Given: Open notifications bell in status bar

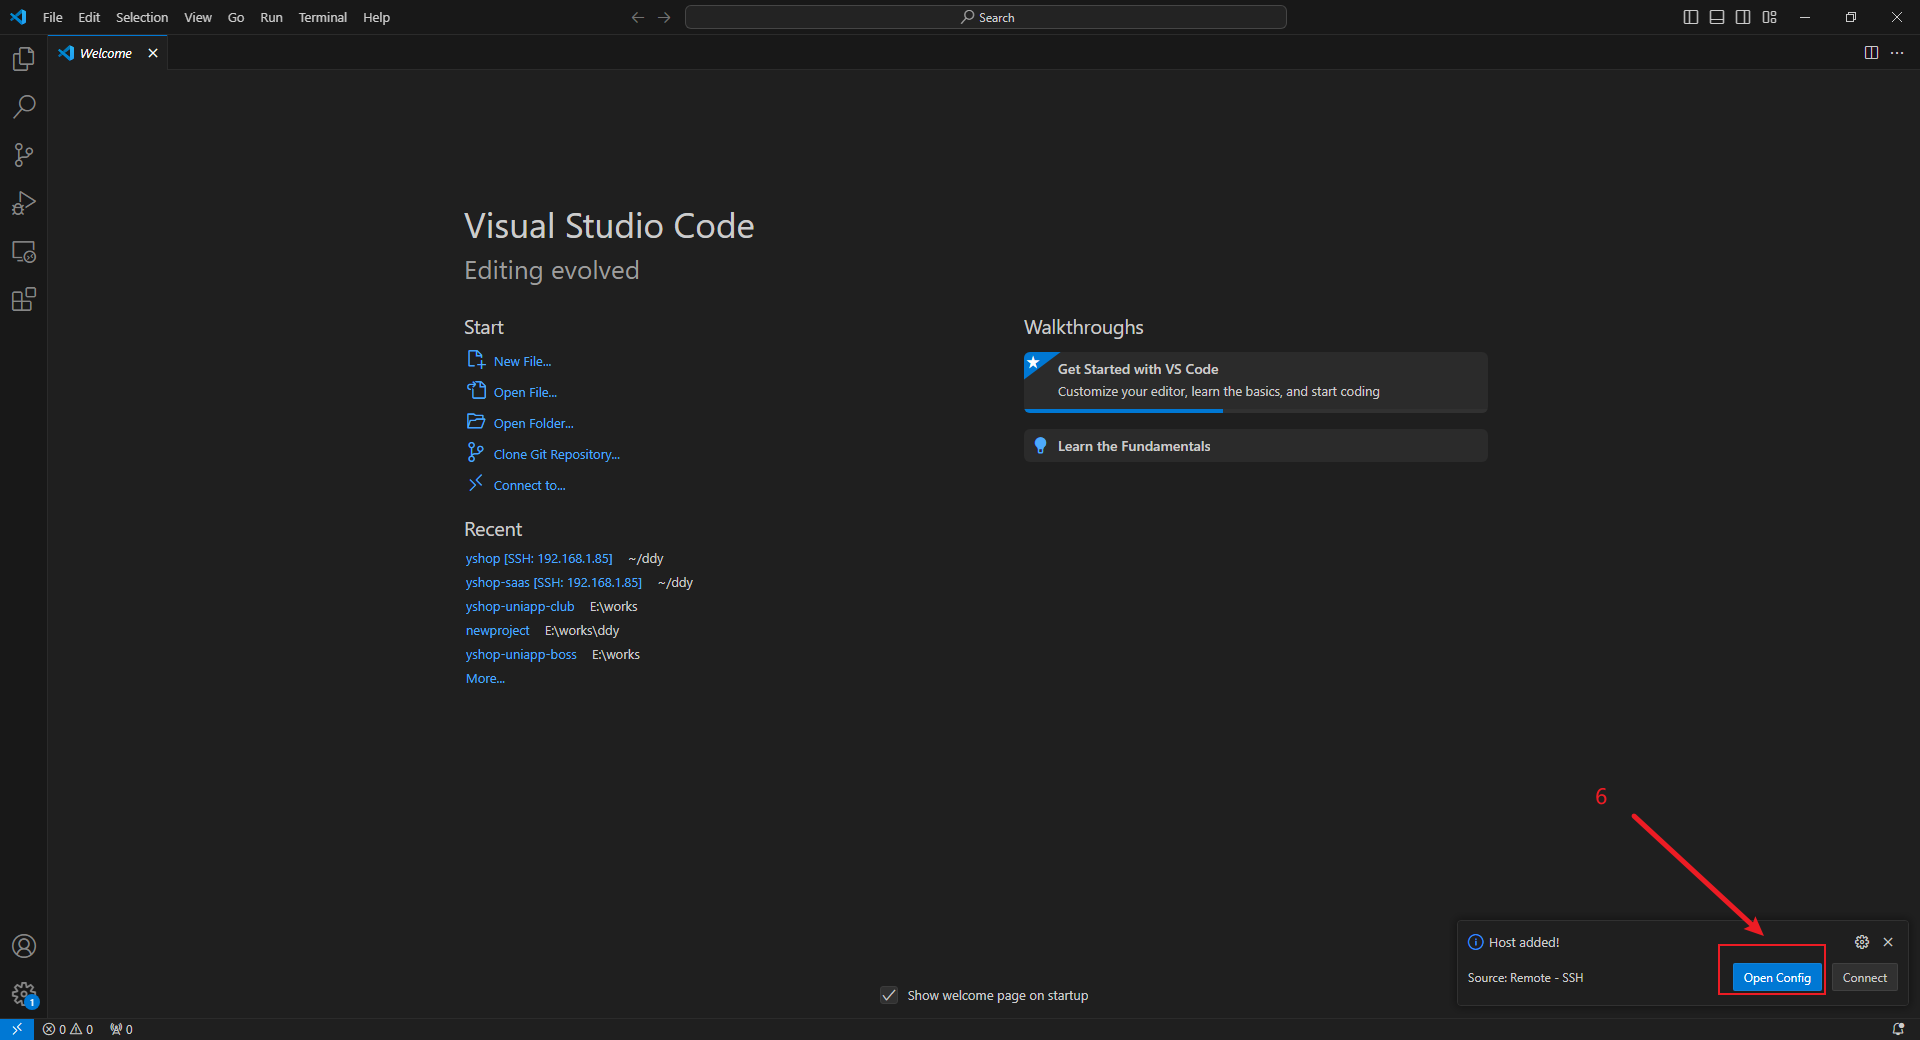Looking at the screenshot, I should coord(1898,1029).
